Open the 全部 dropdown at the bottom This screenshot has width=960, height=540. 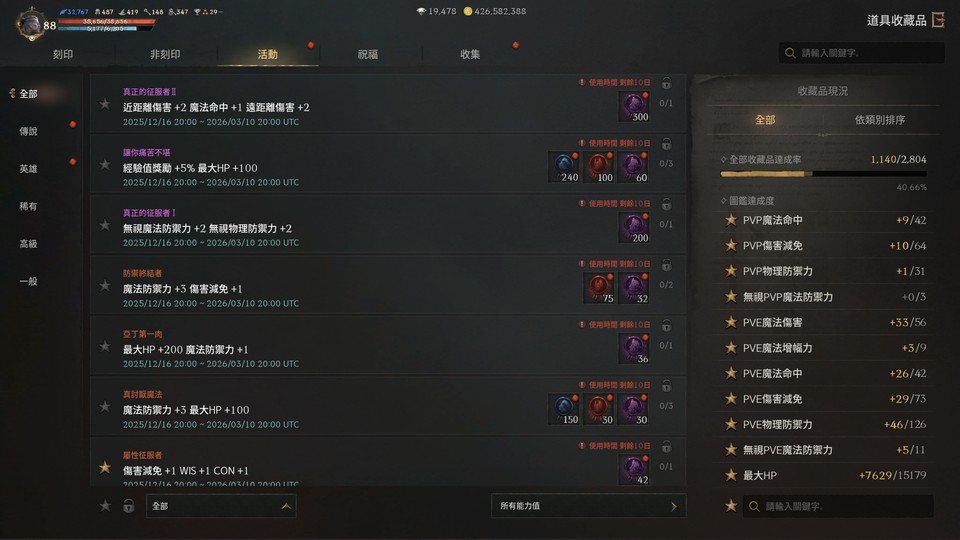221,506
